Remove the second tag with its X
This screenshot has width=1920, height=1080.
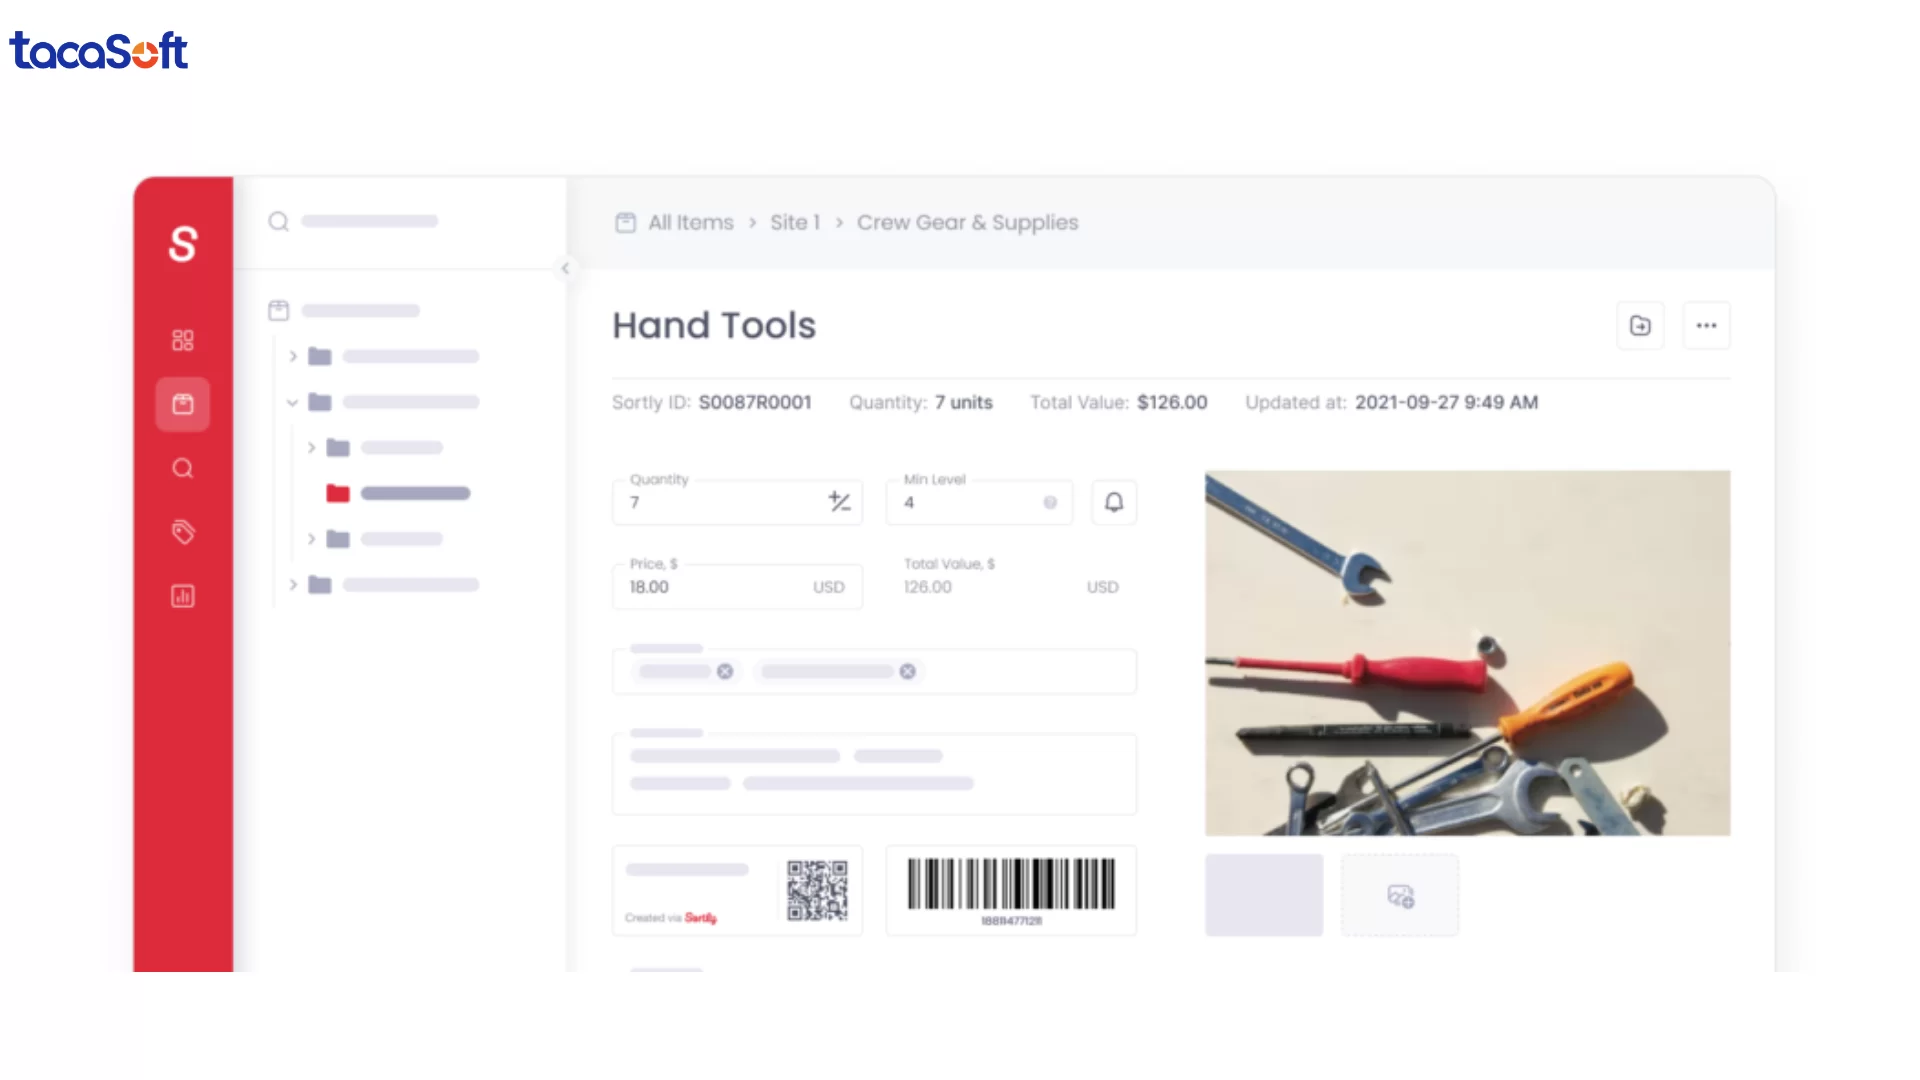[907, 671]
